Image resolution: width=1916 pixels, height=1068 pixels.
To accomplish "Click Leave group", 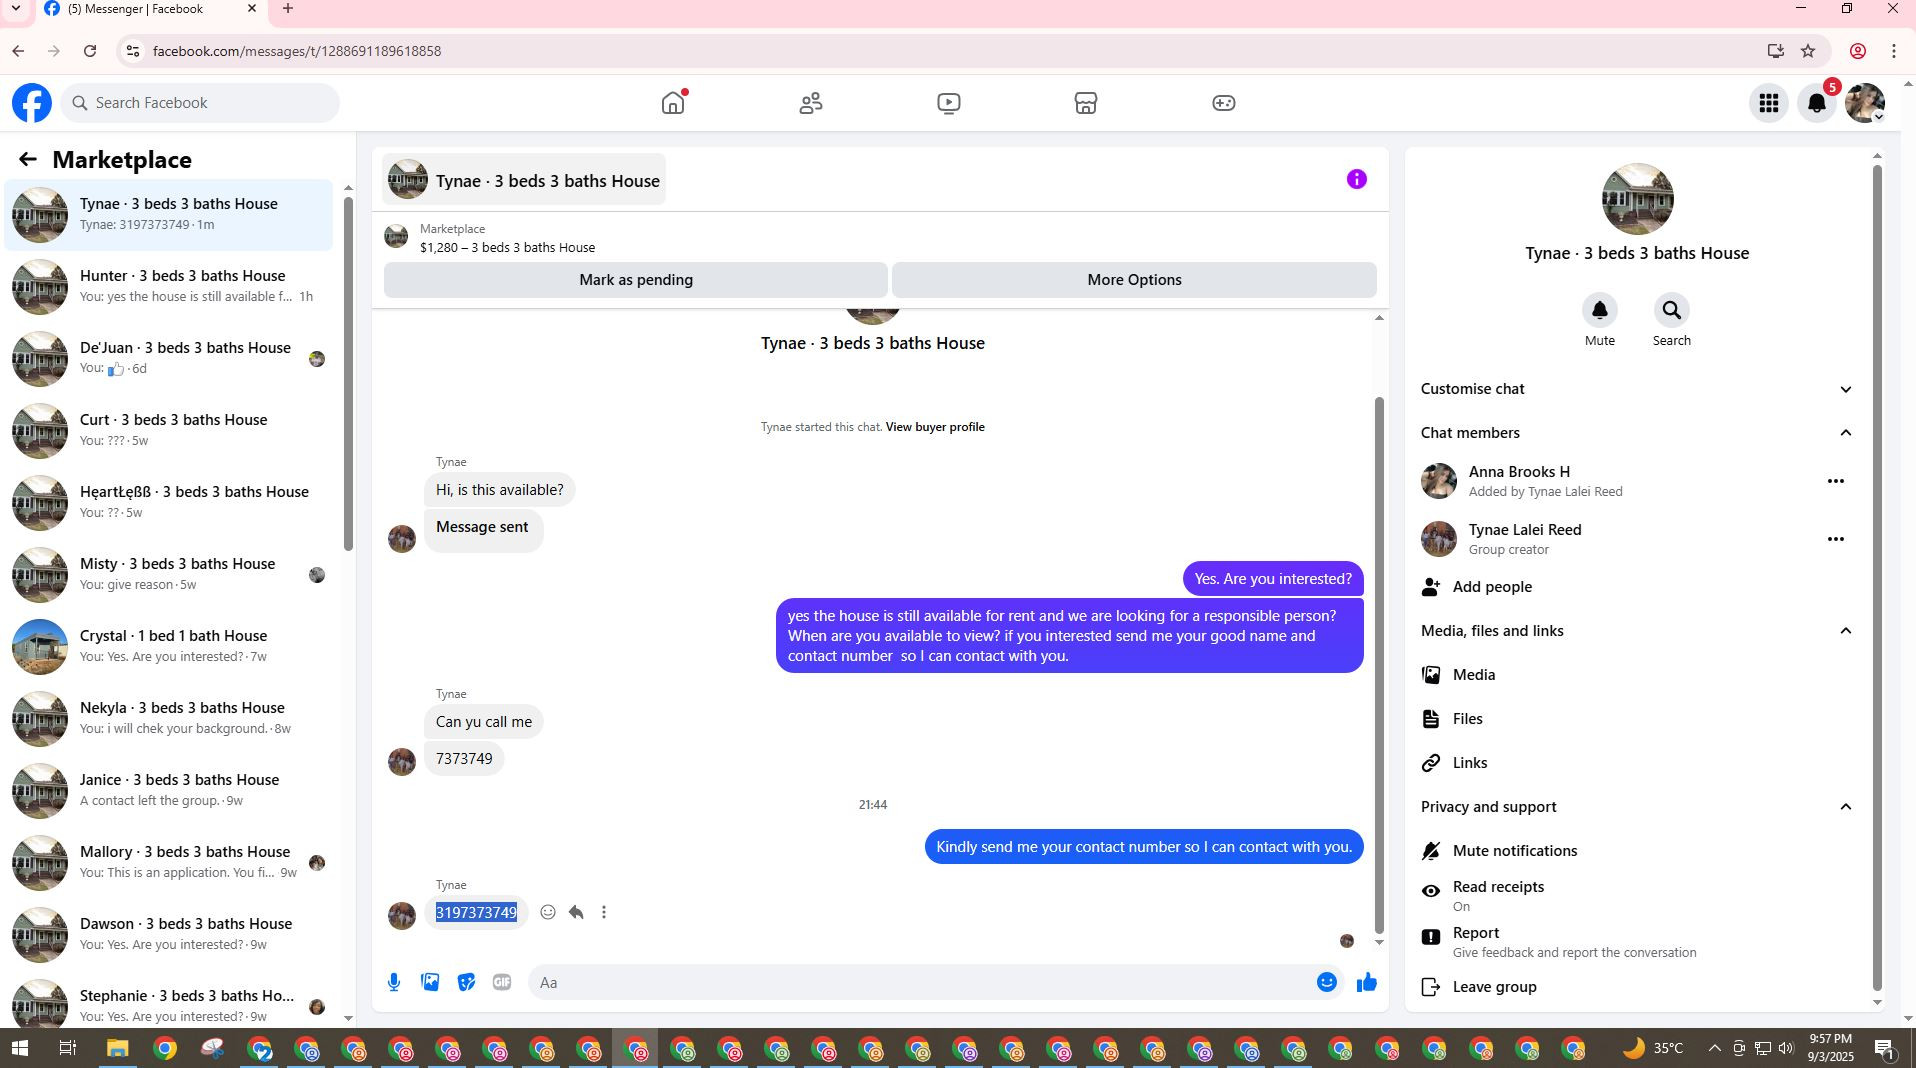I will 1637,988.
